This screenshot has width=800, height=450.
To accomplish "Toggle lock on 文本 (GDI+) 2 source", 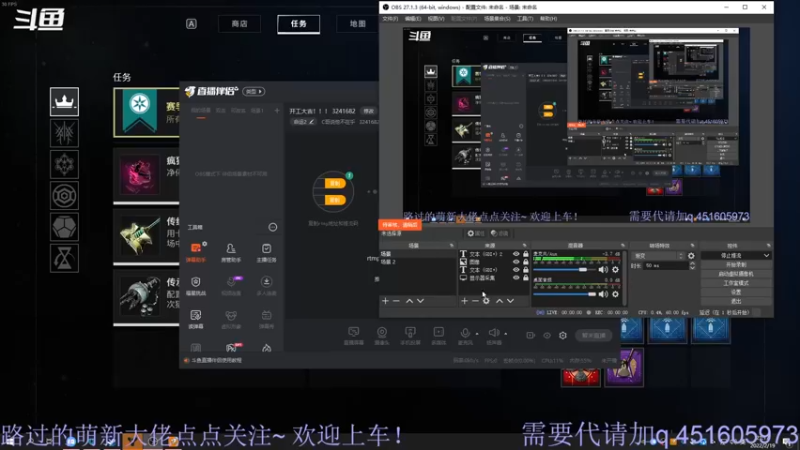I will click(x=526, y=254).
